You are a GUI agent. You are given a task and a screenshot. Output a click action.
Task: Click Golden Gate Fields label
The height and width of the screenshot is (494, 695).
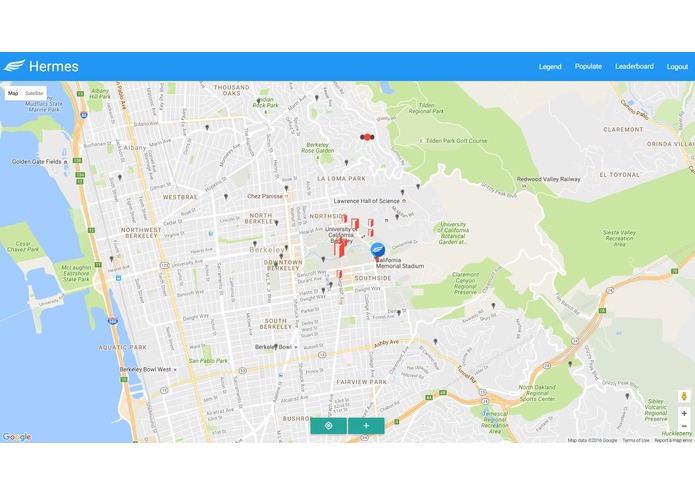[x=36, y=162]
